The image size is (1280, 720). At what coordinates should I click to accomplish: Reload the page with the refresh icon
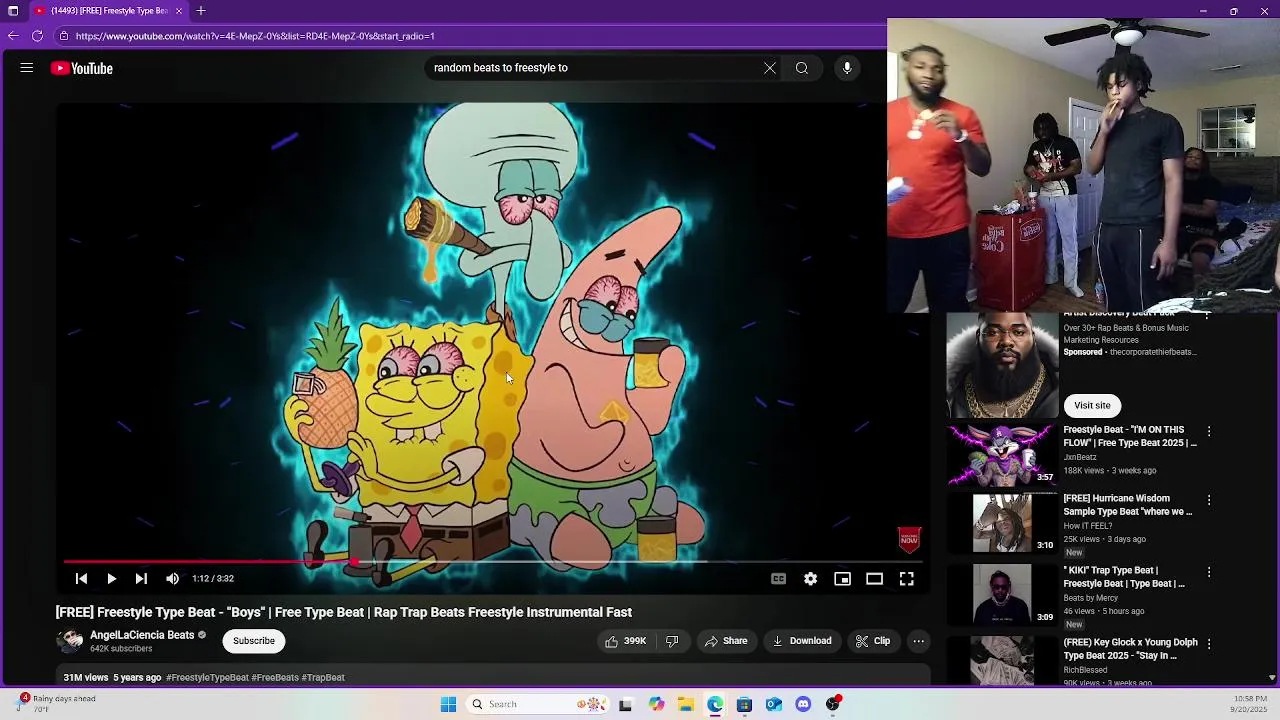(38, 36)
